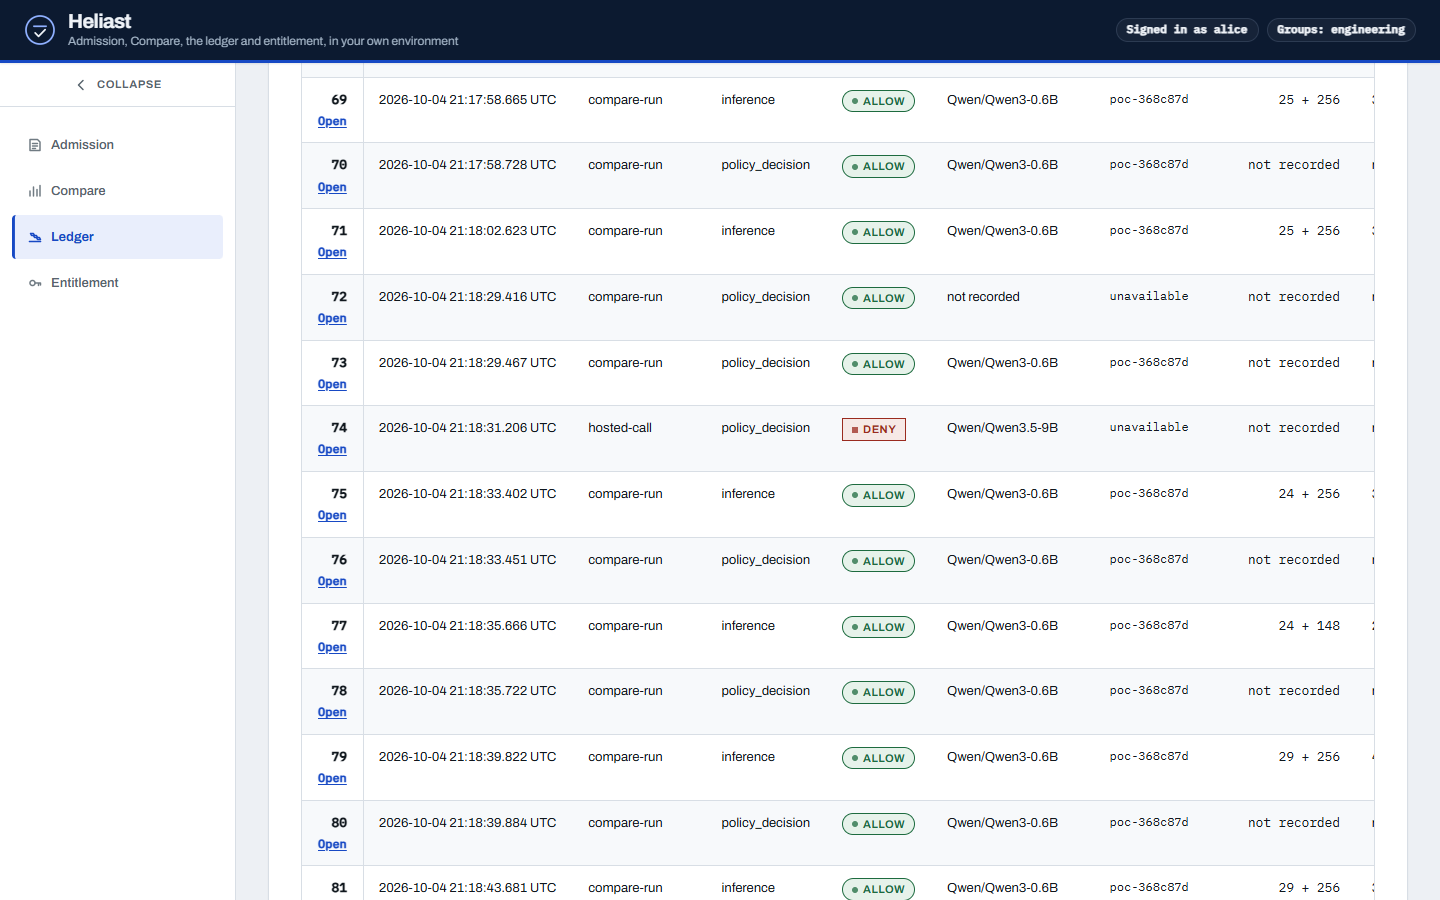This screenshot has height=900, width=1440.
Task: Open ledger entry 73
Action: 332,384
